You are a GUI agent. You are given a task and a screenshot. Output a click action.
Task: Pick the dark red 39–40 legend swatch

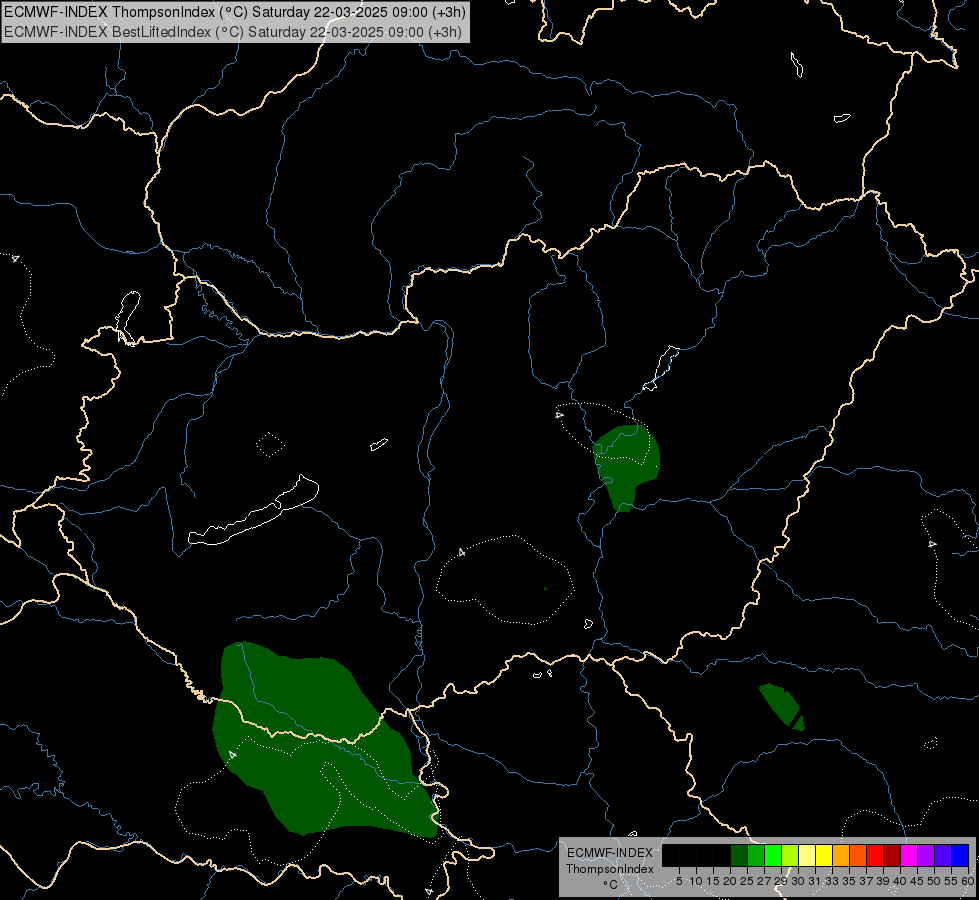(x=892, y=855)
